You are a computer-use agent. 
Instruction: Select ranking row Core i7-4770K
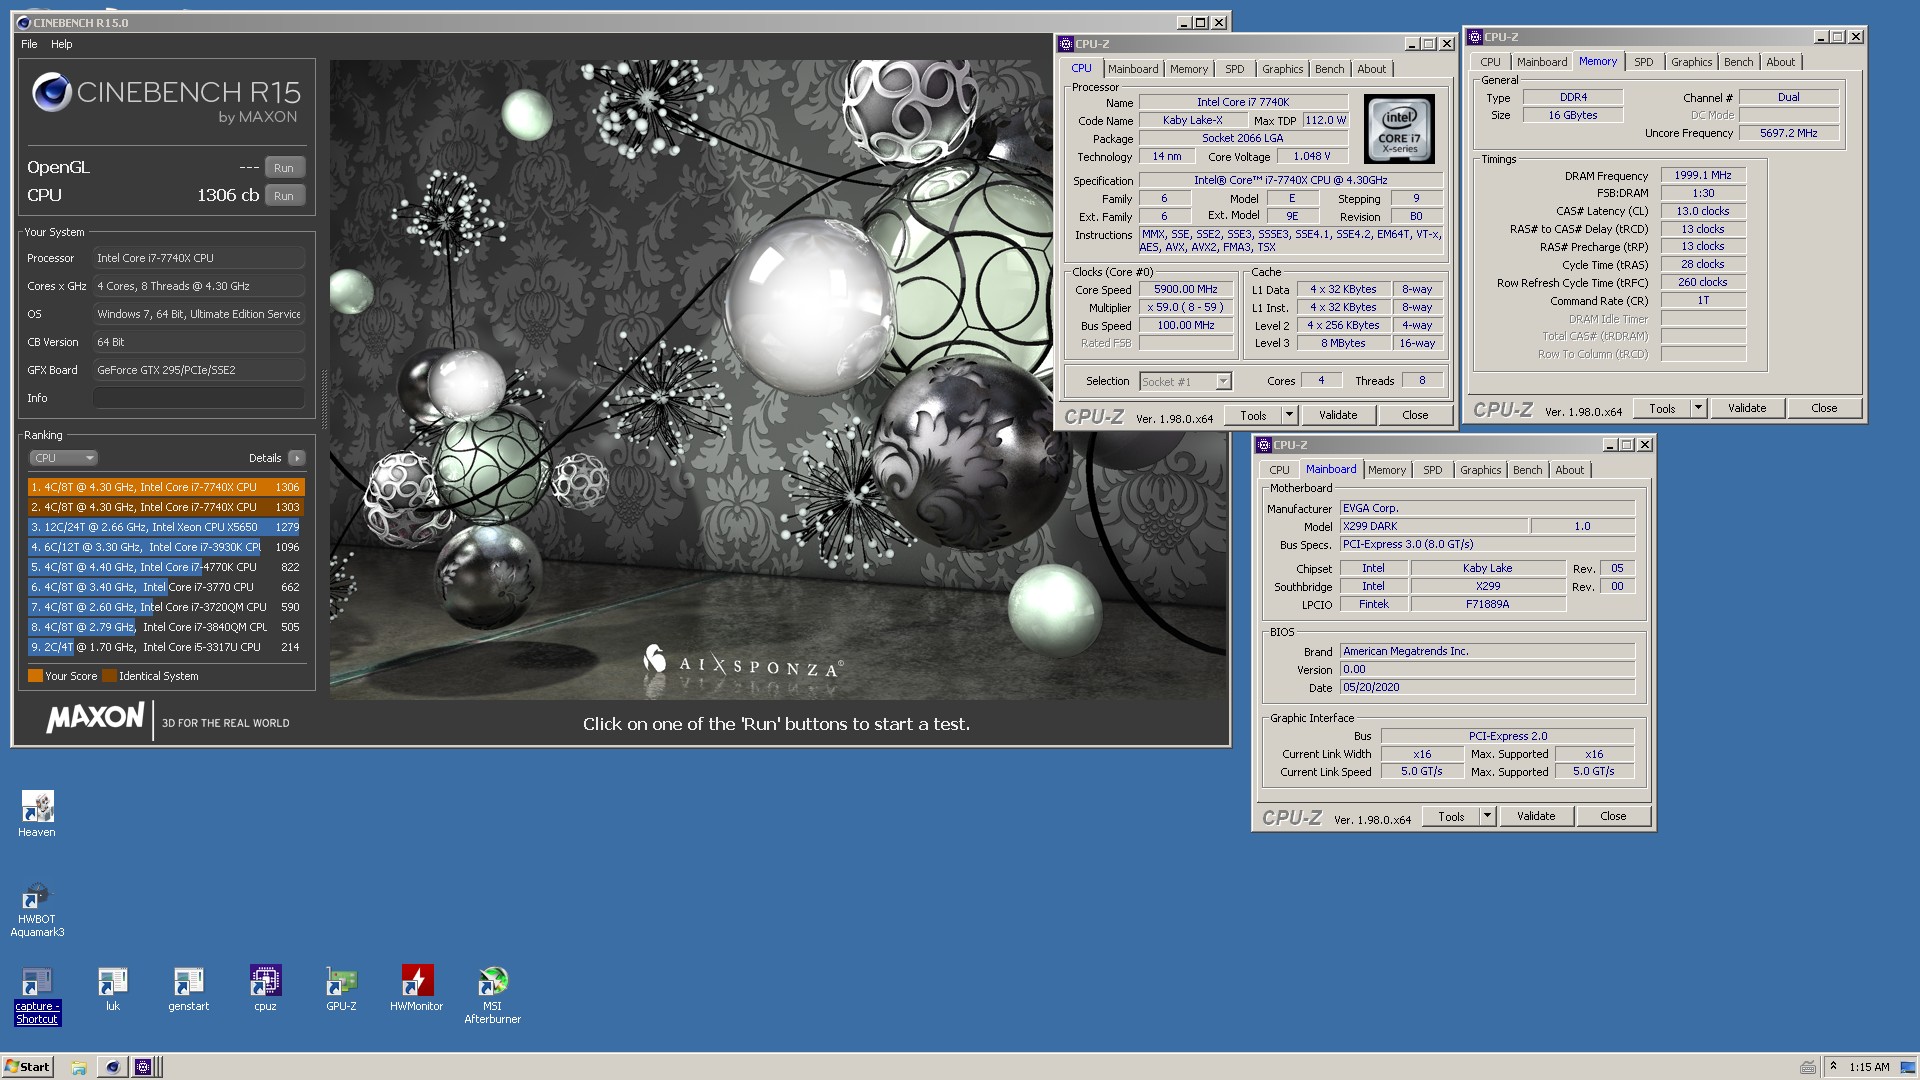click(166, 567)
